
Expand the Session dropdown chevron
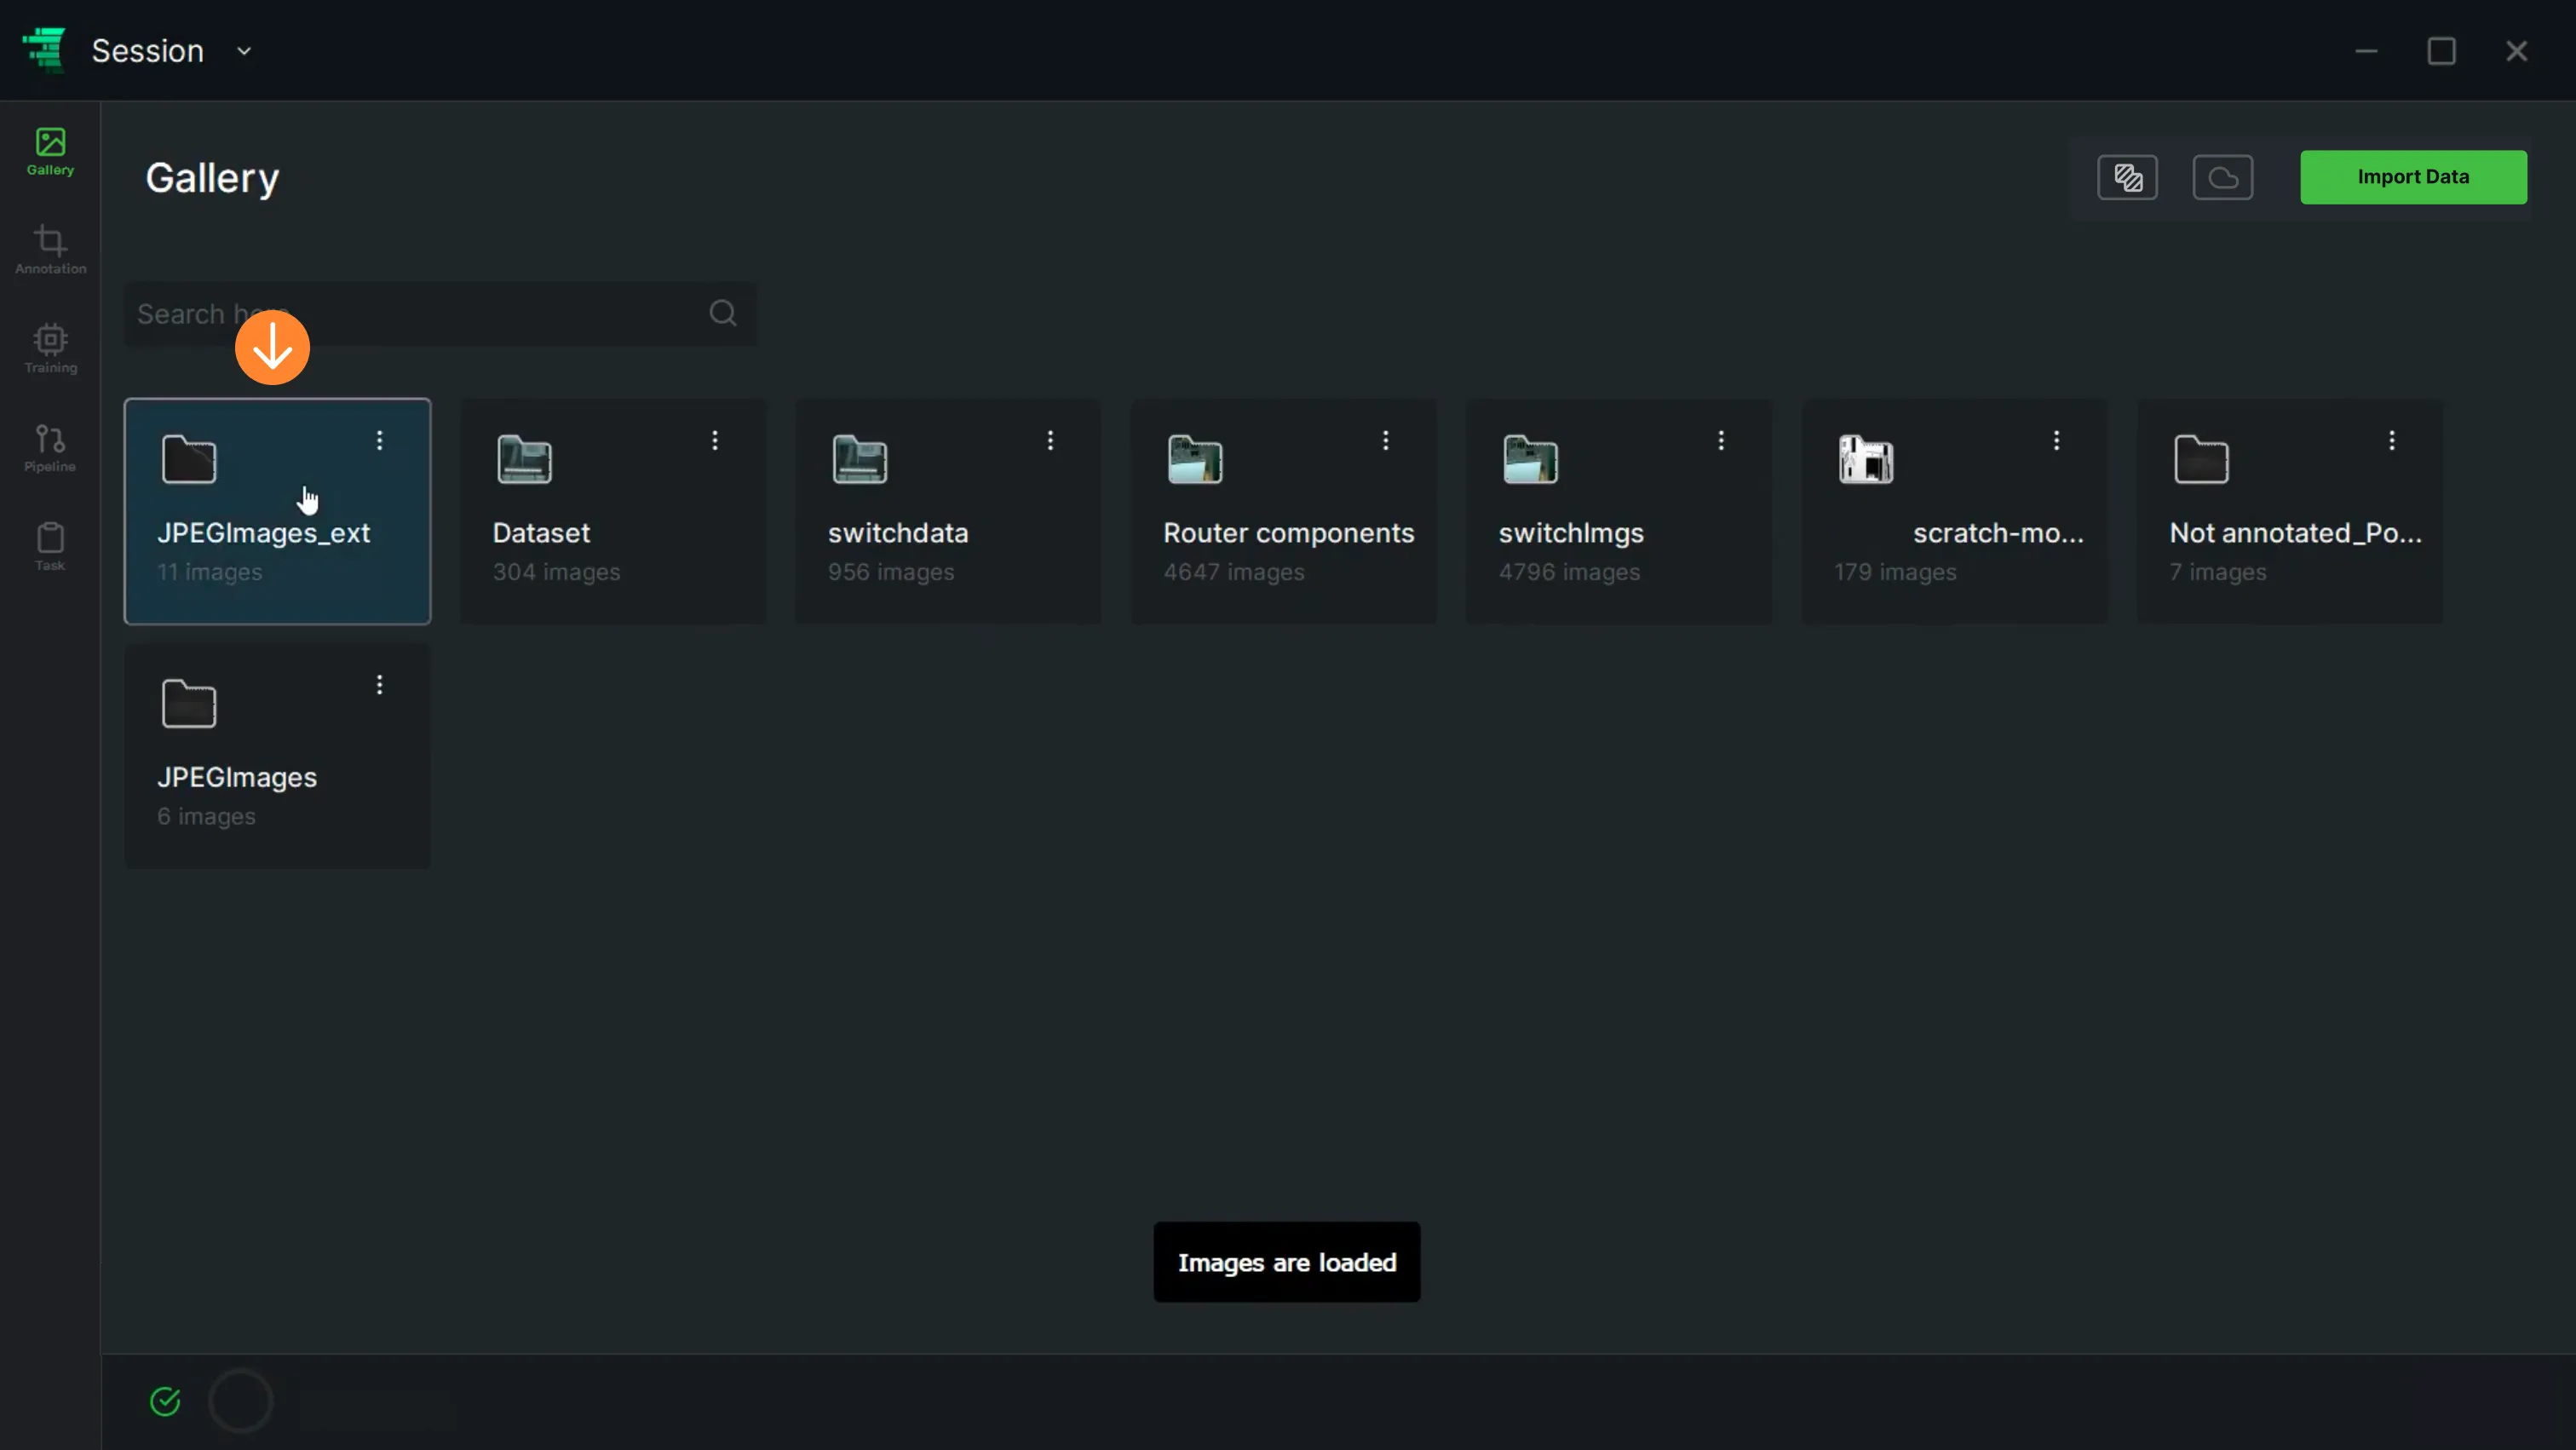244,51
